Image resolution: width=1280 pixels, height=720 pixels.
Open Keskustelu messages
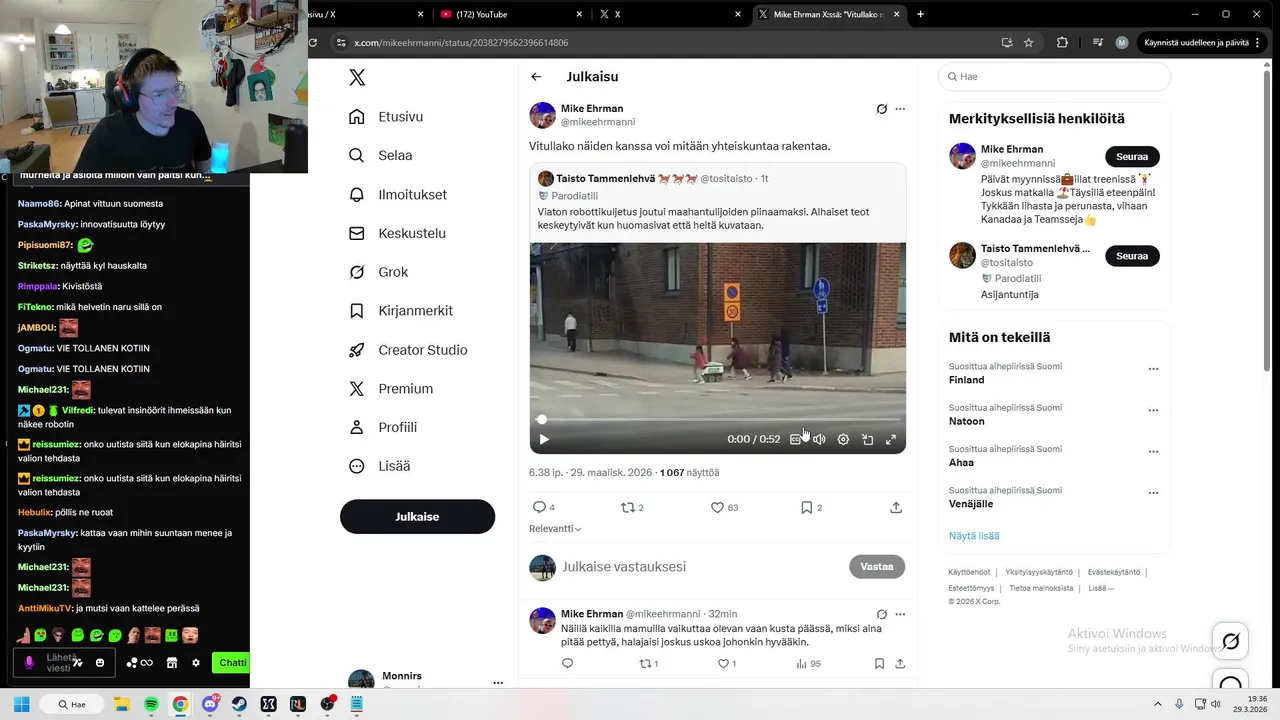tap(397, 233)
